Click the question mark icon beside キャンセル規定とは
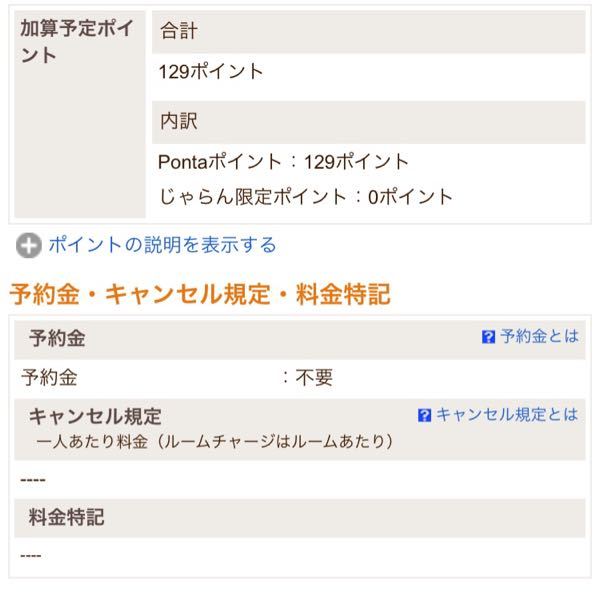600x600 pixels. 424,415
